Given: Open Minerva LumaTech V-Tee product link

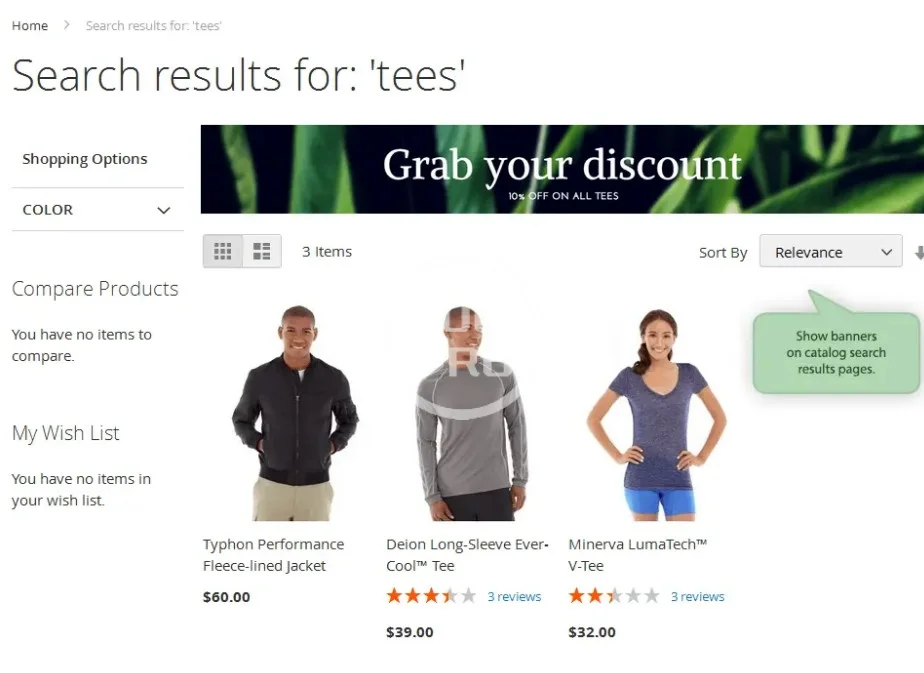Looking at the screenshot, I should point(638,555).
